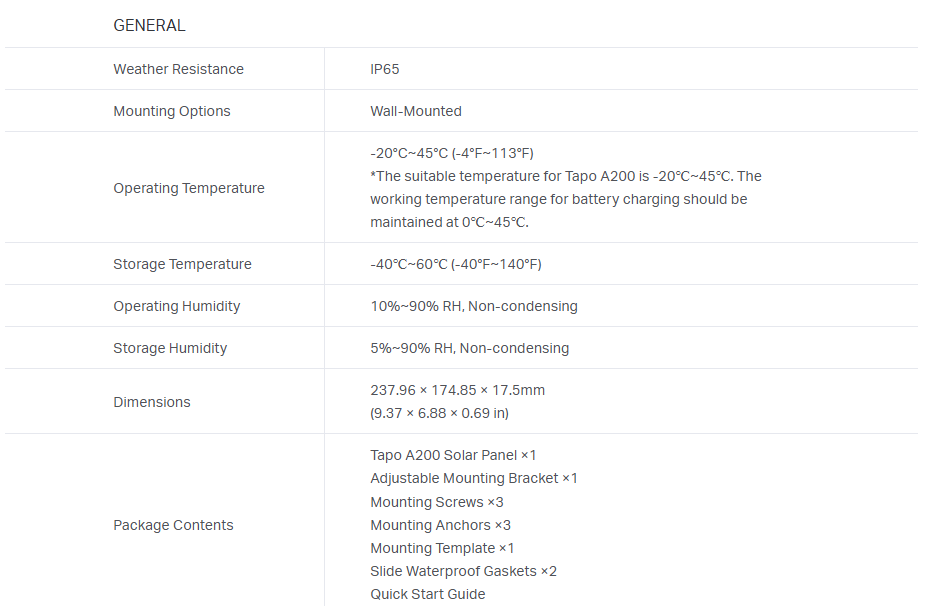Click the battery charging temperature note
The width and height of the screenshot is (931, 606).
(x=558, y=199)
